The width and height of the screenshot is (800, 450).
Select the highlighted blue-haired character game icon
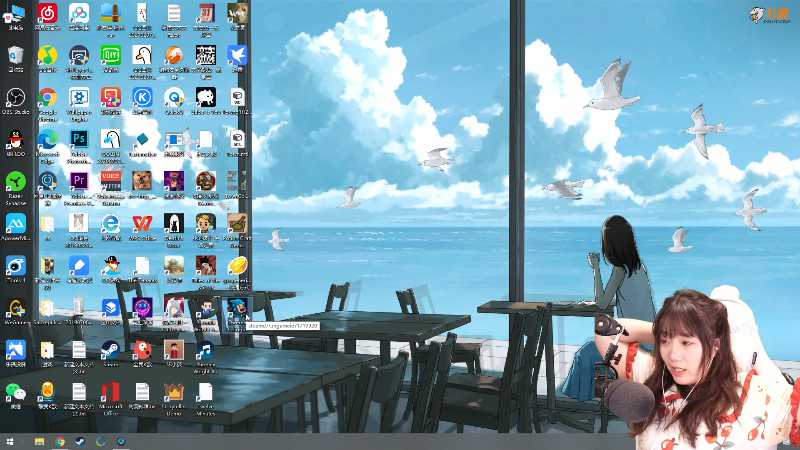(x=237, y=308)
